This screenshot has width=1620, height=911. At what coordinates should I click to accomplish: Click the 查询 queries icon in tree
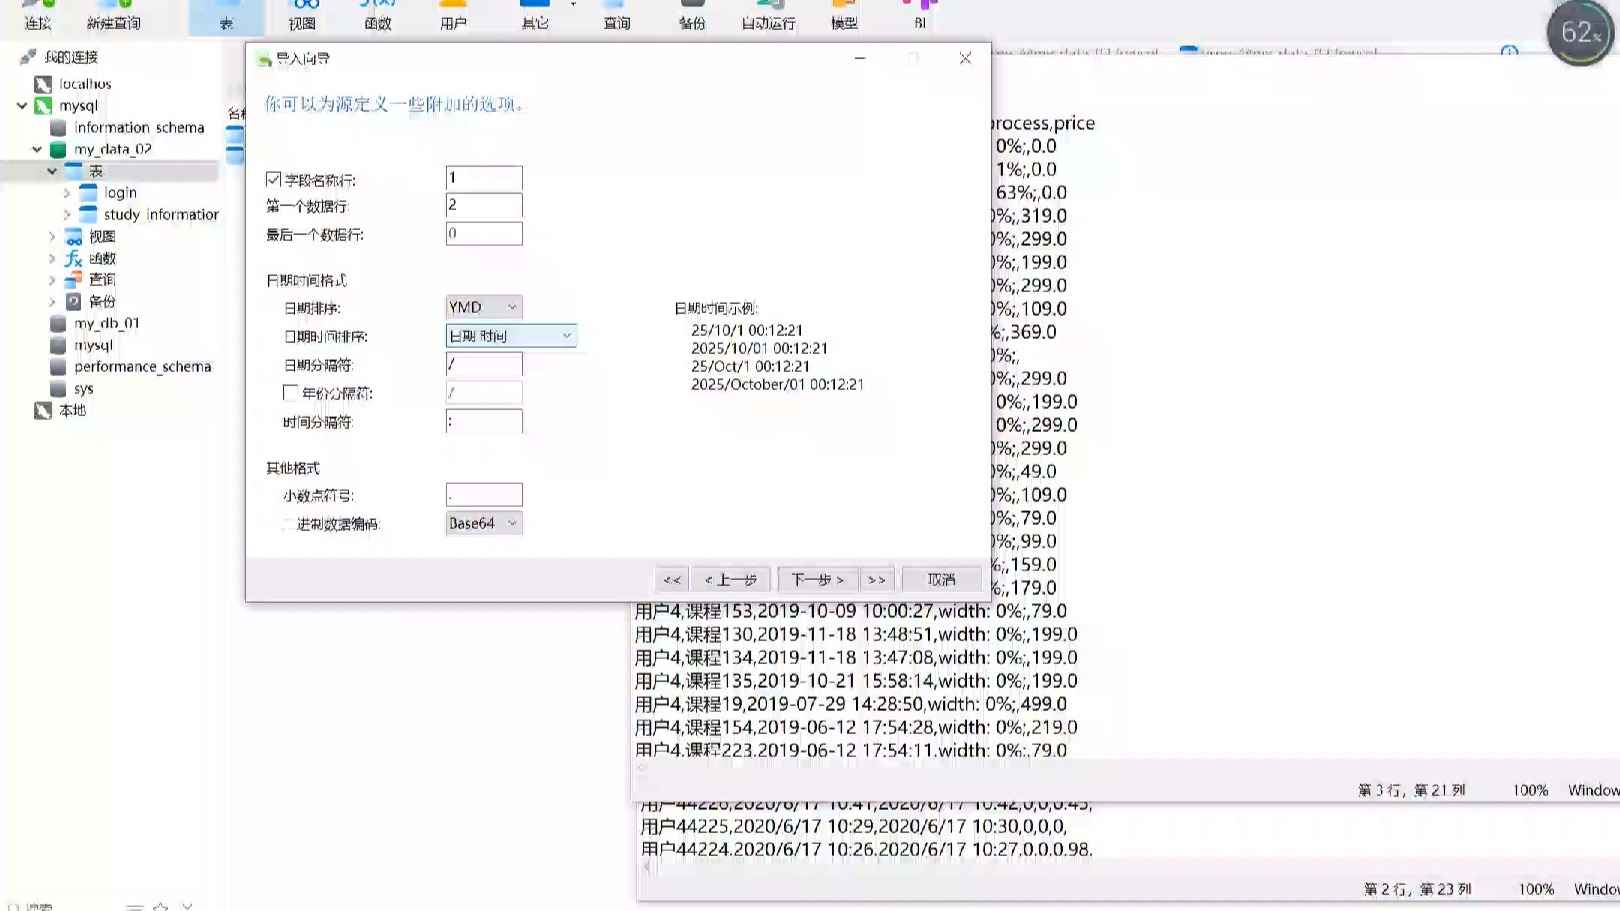pos(74,280)
